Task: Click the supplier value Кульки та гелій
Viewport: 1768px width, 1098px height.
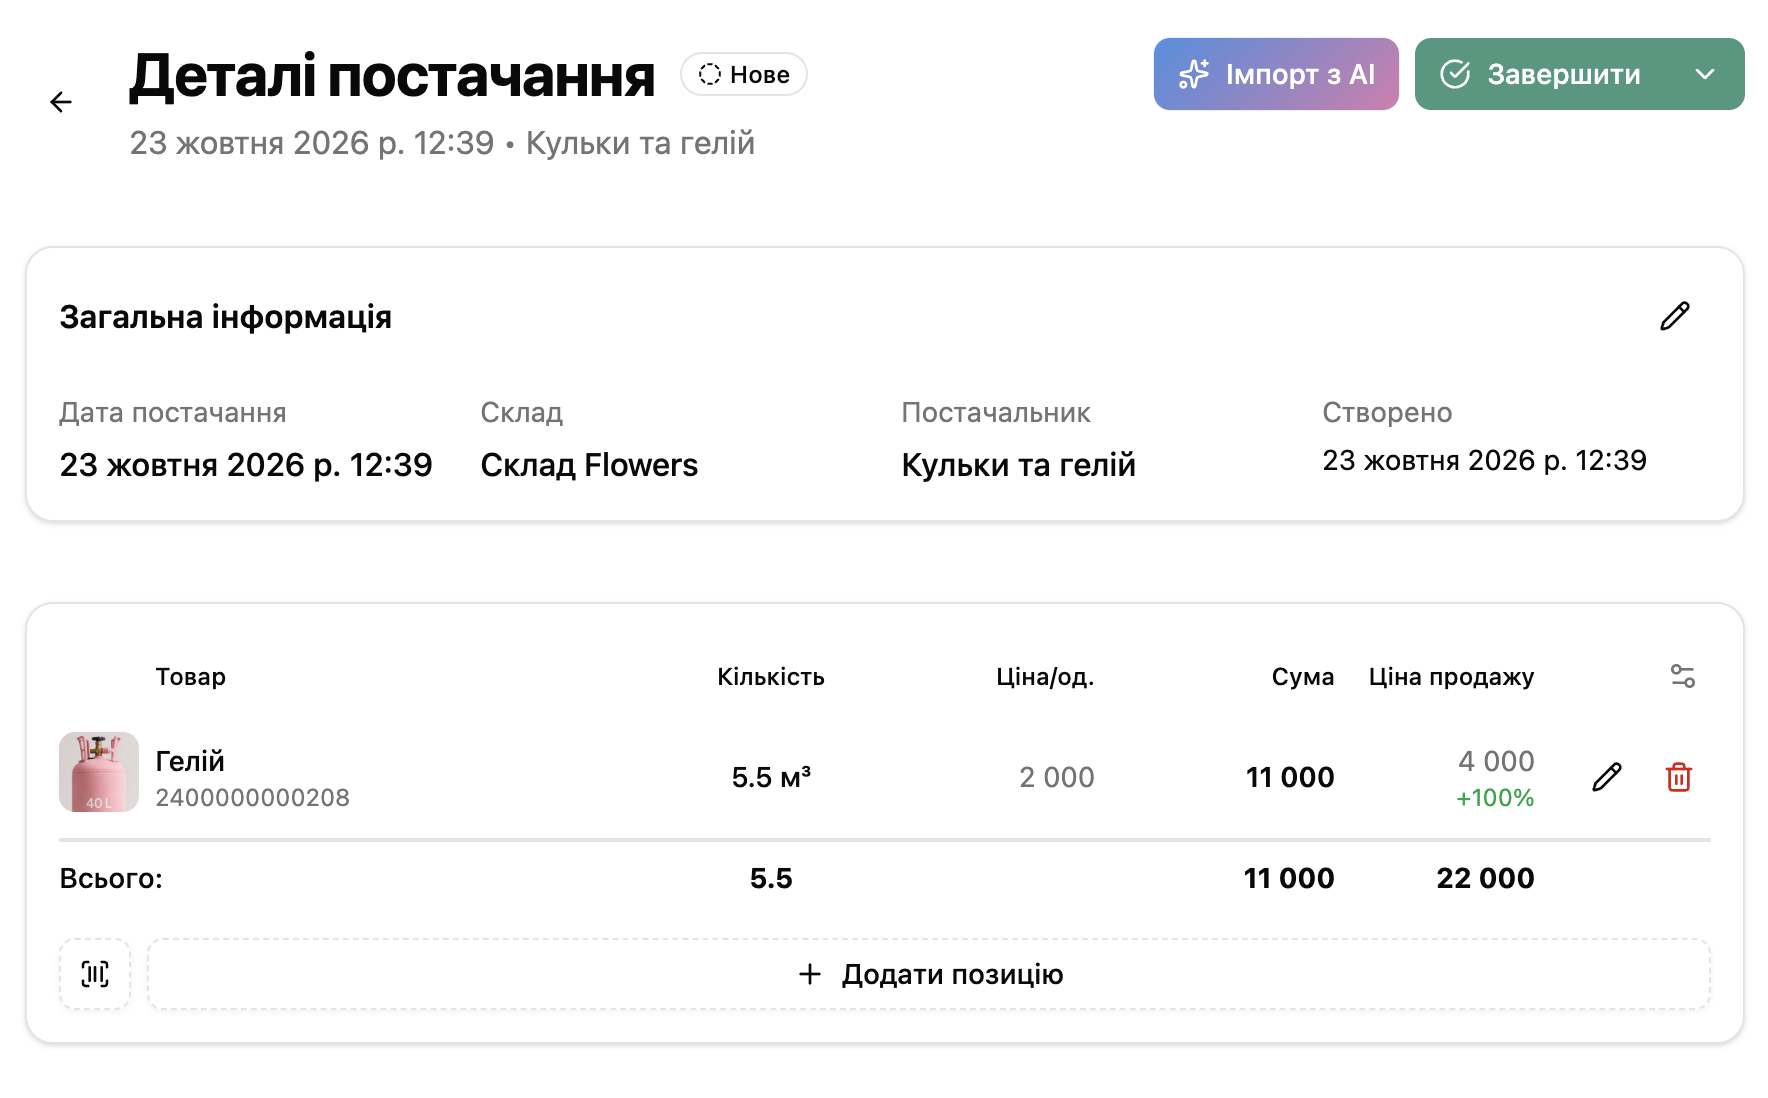Action: click(1018, 465)
